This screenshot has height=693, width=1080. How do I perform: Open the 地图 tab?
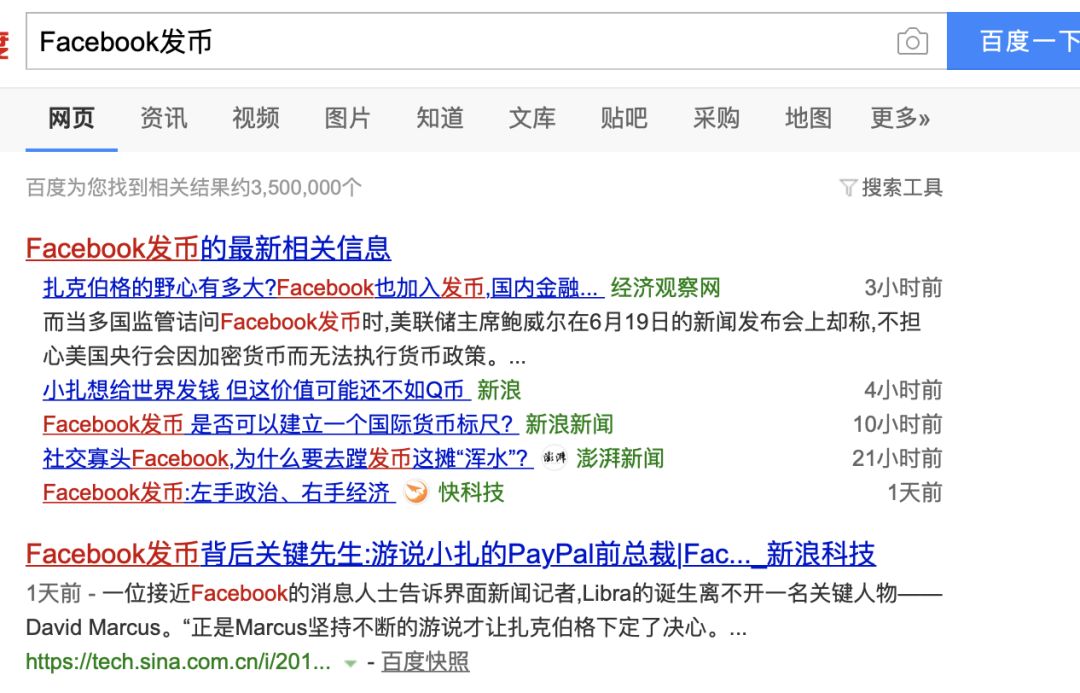pyautogui.click(x=808, y=118)
